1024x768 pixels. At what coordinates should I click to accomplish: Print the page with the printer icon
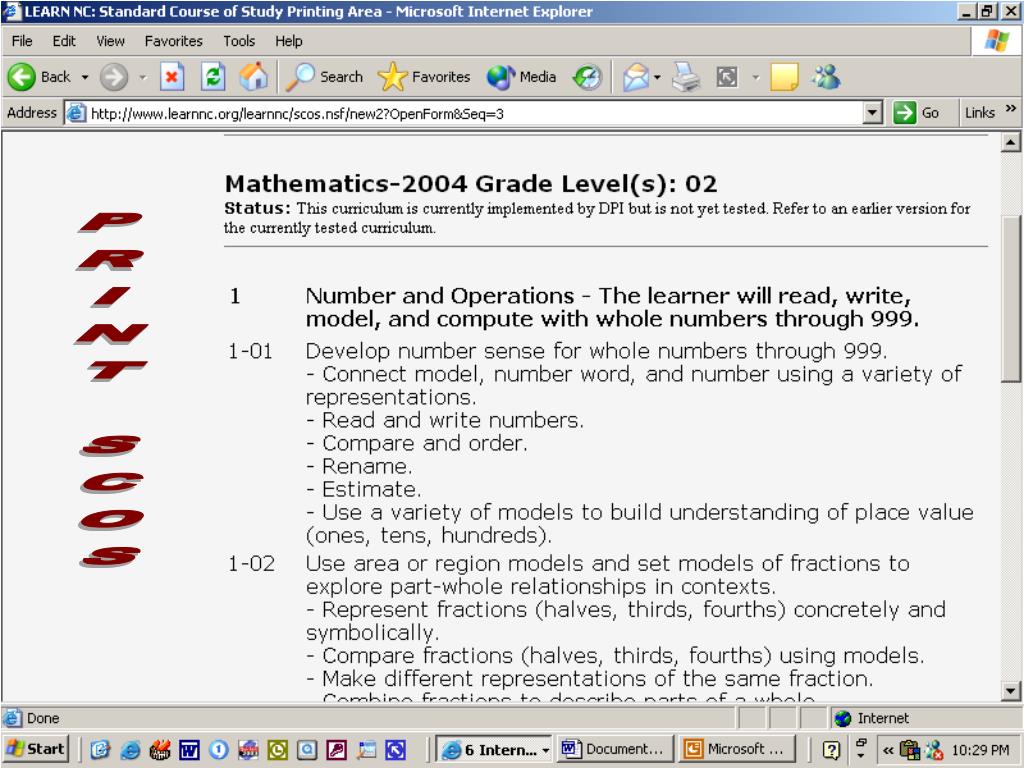pyautogui.click(x=686, y=77)
